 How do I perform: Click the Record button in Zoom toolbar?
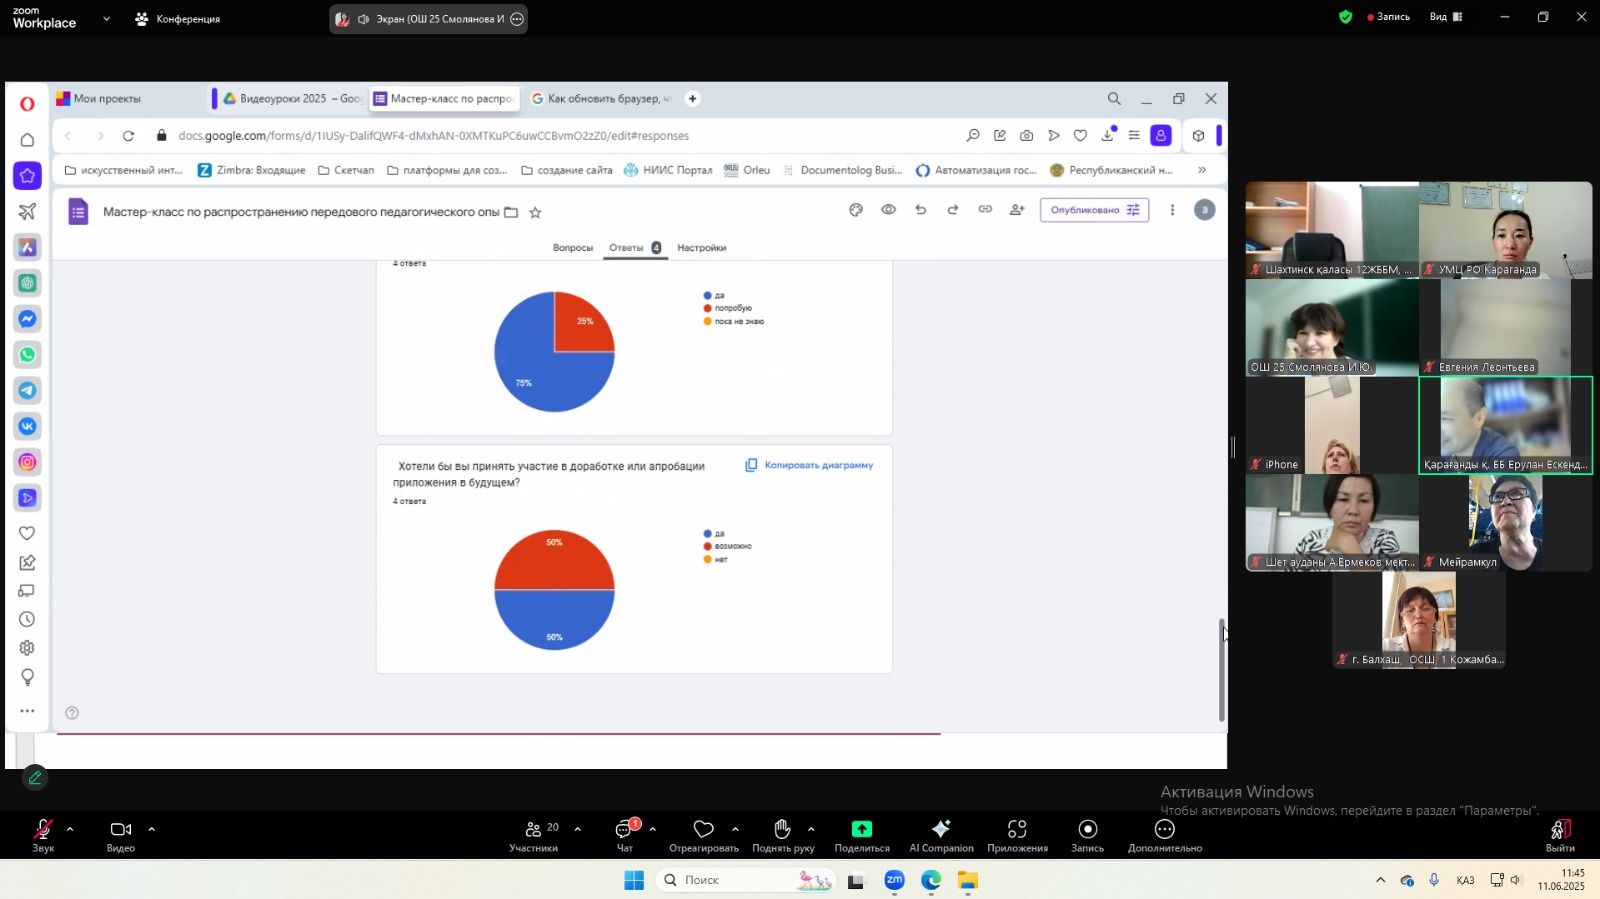pos(1087,834)
